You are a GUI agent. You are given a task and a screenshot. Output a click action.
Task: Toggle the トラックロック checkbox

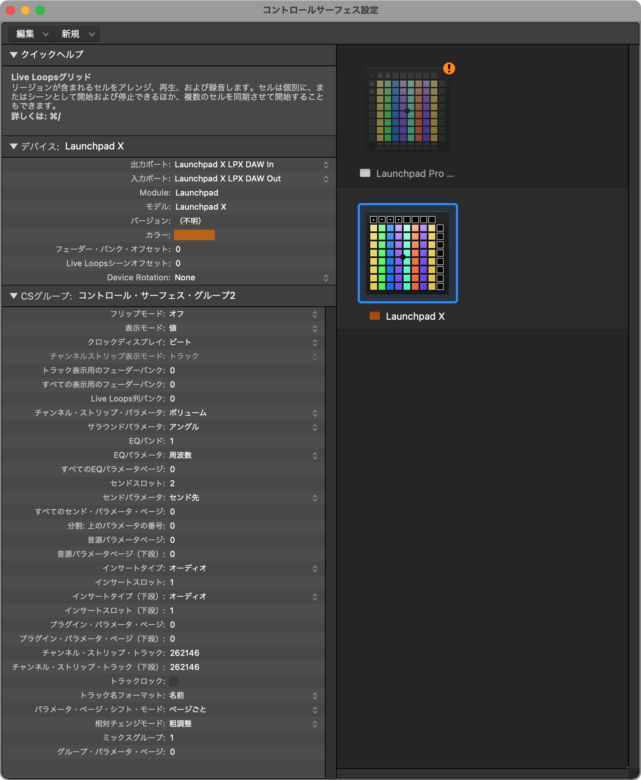(174, 681)
